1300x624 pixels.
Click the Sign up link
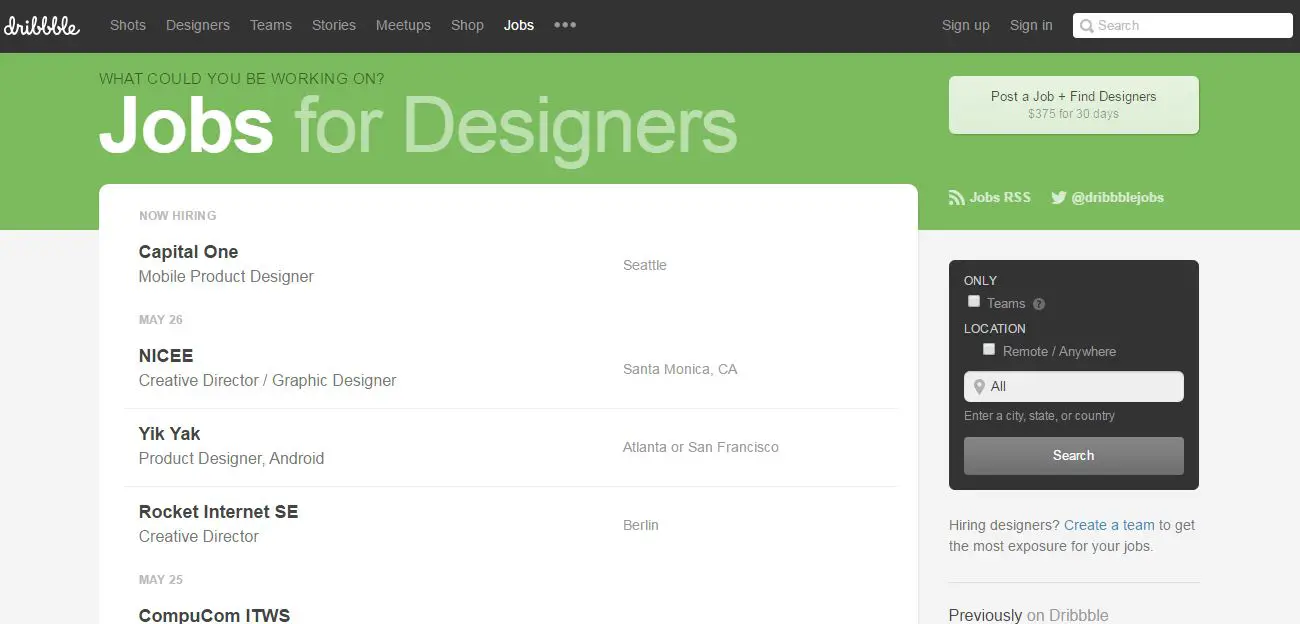(x=966, y=25)
